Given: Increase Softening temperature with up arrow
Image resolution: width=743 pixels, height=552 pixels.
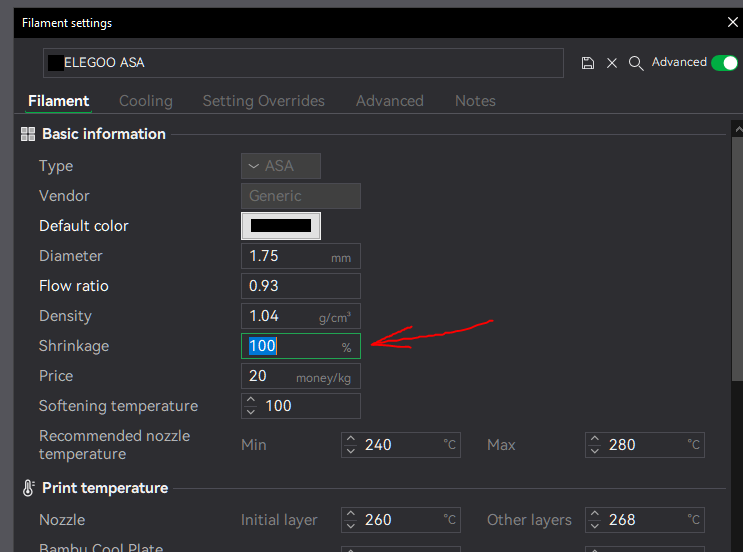Looking at the screenshot, I should pos(251,400).
